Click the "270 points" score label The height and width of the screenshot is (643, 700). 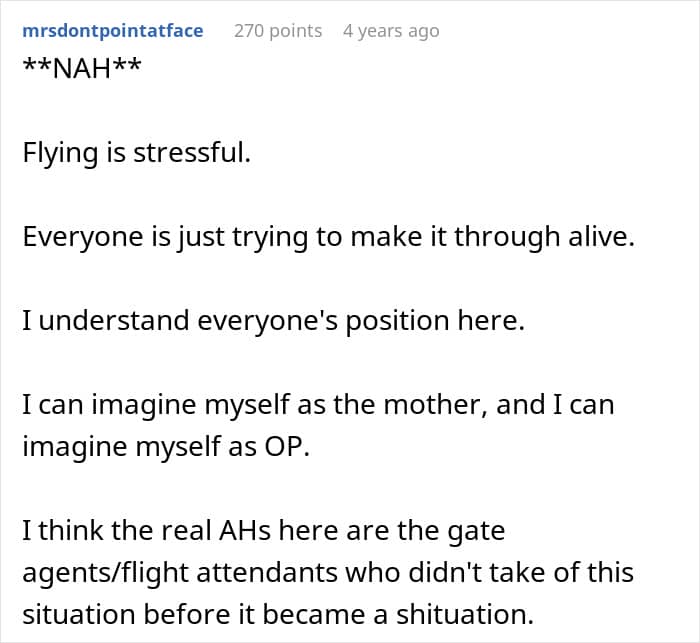(x=278, y=31)
